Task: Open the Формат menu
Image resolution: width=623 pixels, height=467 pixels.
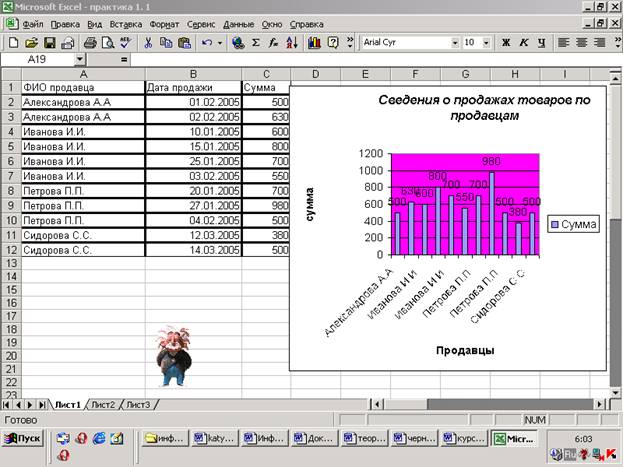Action: point(164,22)
